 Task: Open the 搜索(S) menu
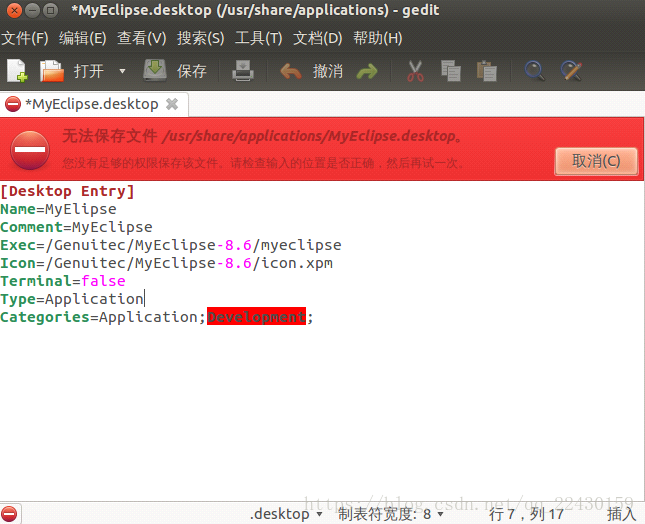coord(201,38)
